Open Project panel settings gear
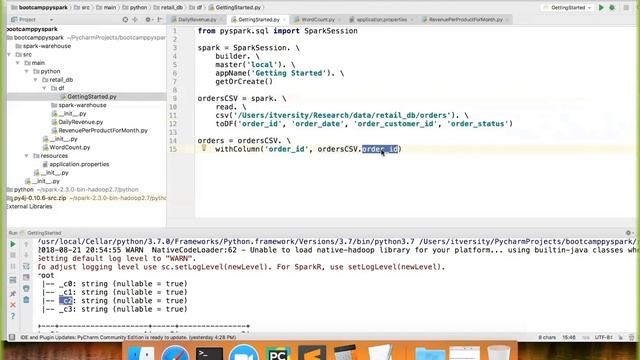 148,20
